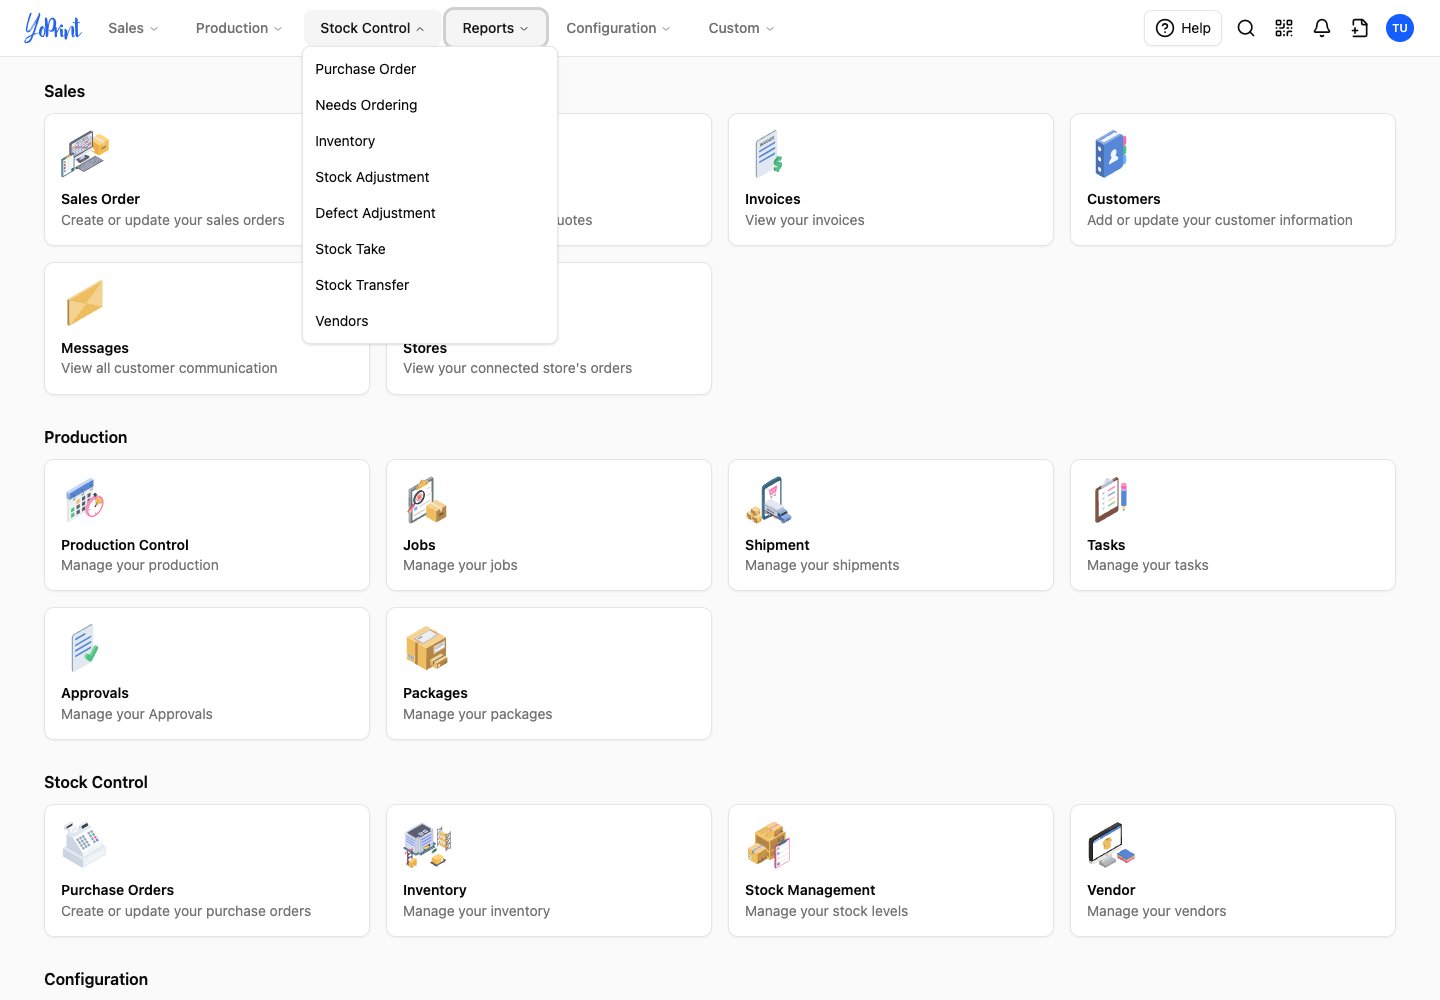Click the Customers address book icon

1111,154
